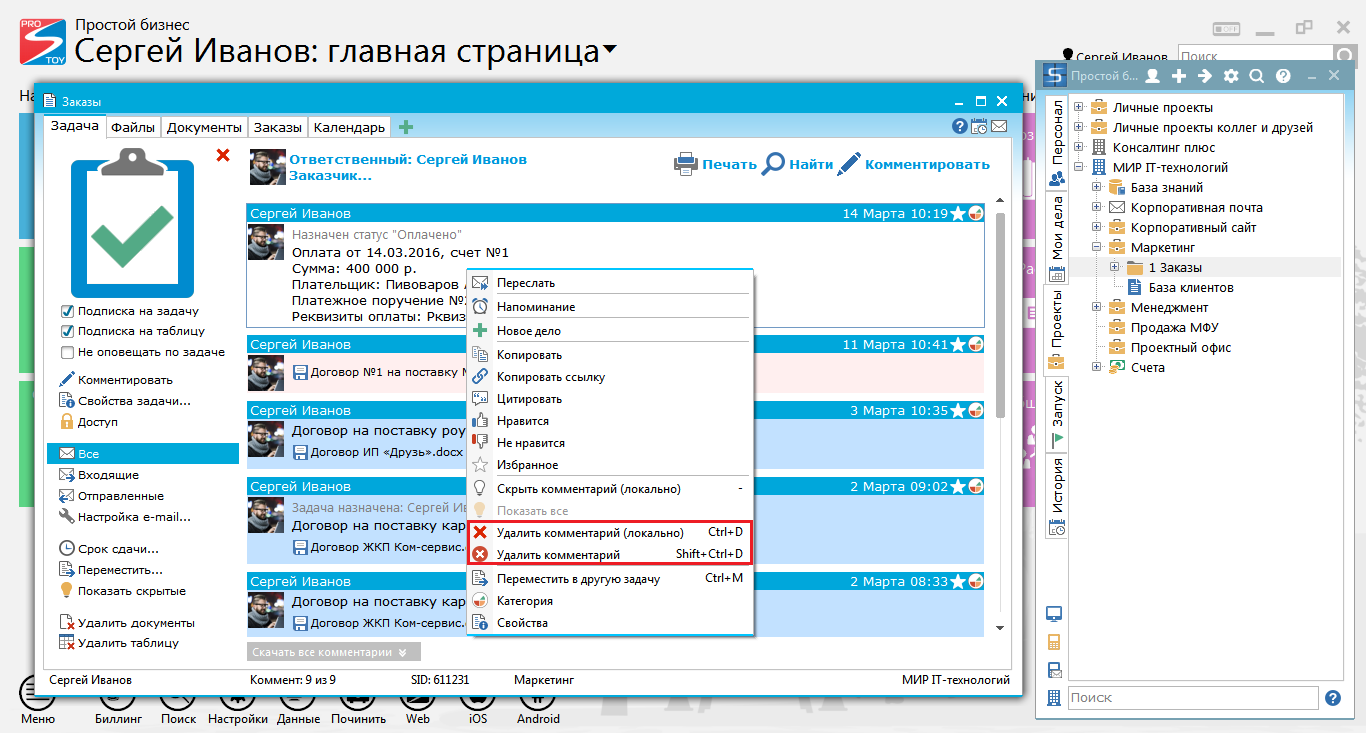Viewport: 1366px width, 733px height.
Task: Choose Напоминание in context menu
Action: pyautogui.click(x=609, y=307)
